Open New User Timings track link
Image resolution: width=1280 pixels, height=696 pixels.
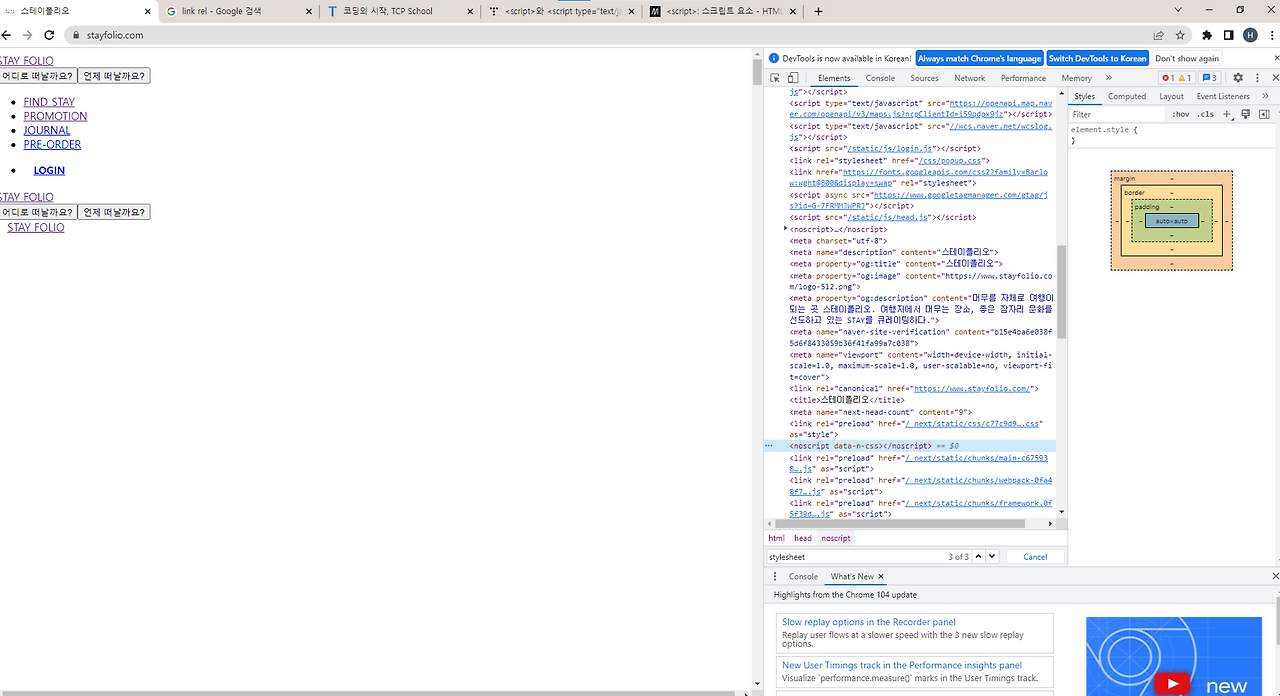(x=902, y=665)
